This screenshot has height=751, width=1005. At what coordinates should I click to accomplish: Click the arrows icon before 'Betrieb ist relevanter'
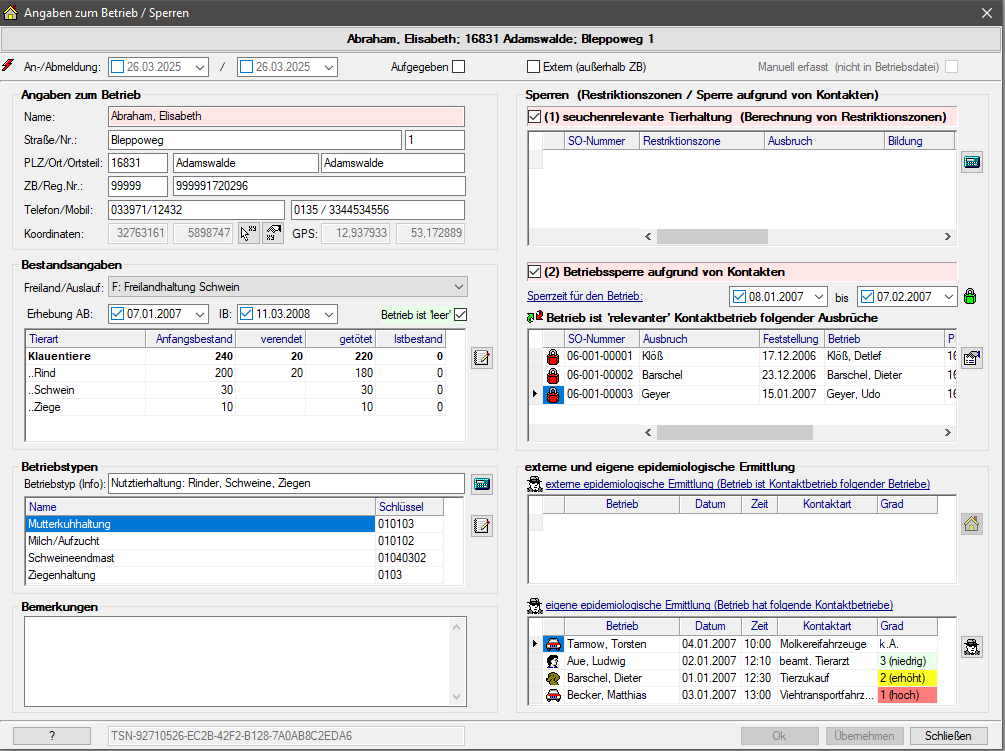tap(535, 317)
